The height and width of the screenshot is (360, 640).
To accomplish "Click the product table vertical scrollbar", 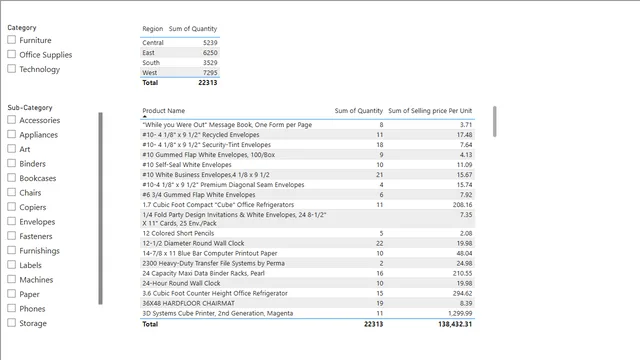I will tap(495, 121).
